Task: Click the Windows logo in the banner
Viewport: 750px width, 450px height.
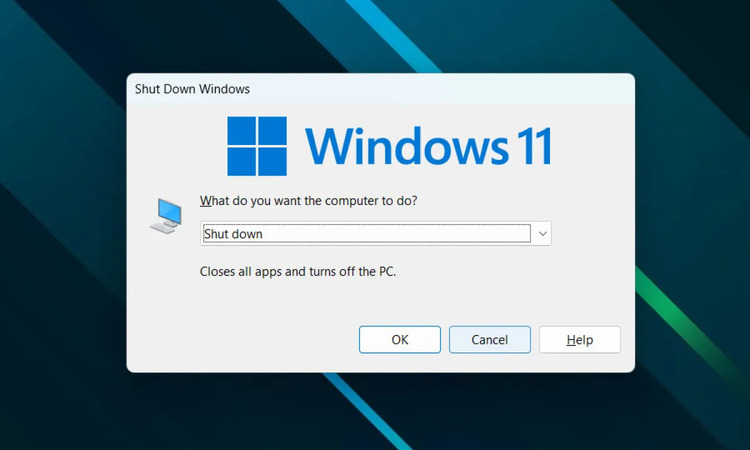Action: 257,147
